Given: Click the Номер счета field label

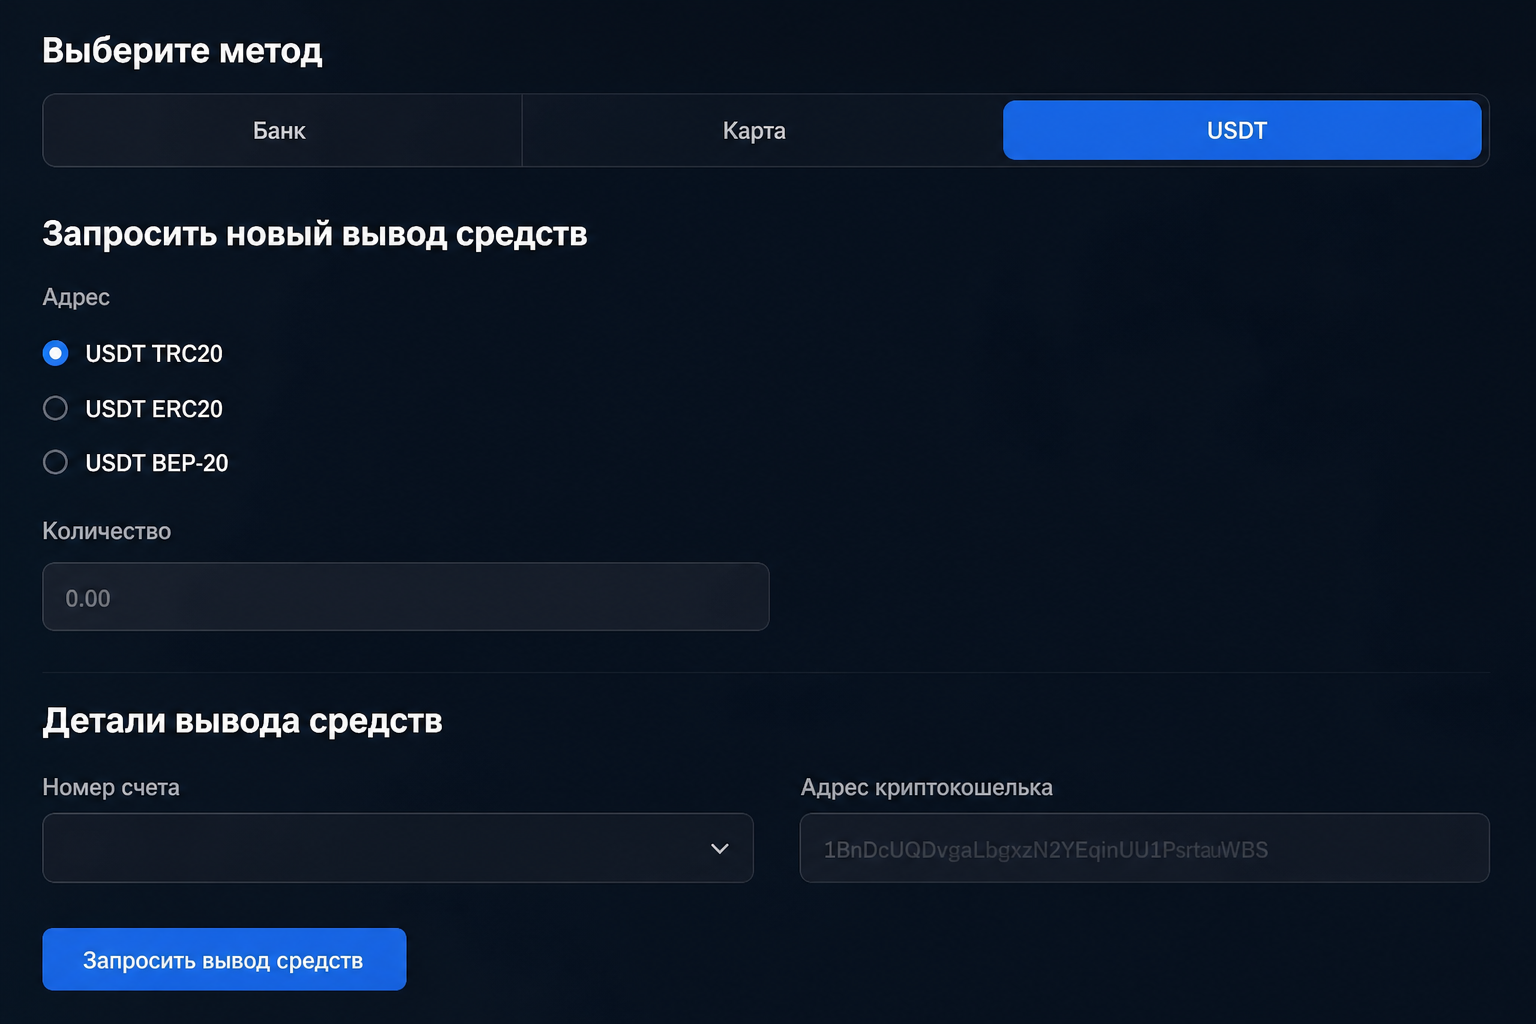Looking at the screenshot, I should [x=111, y=787].
